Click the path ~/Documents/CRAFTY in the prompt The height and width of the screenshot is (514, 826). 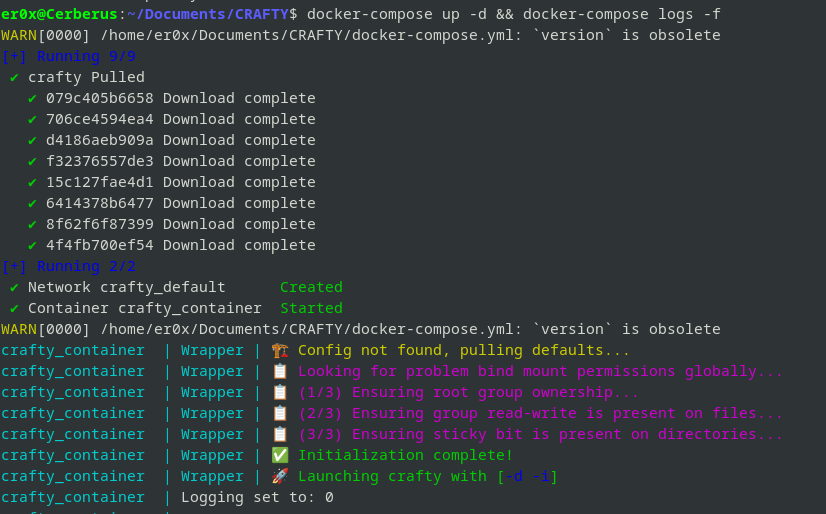click(208, 14)
